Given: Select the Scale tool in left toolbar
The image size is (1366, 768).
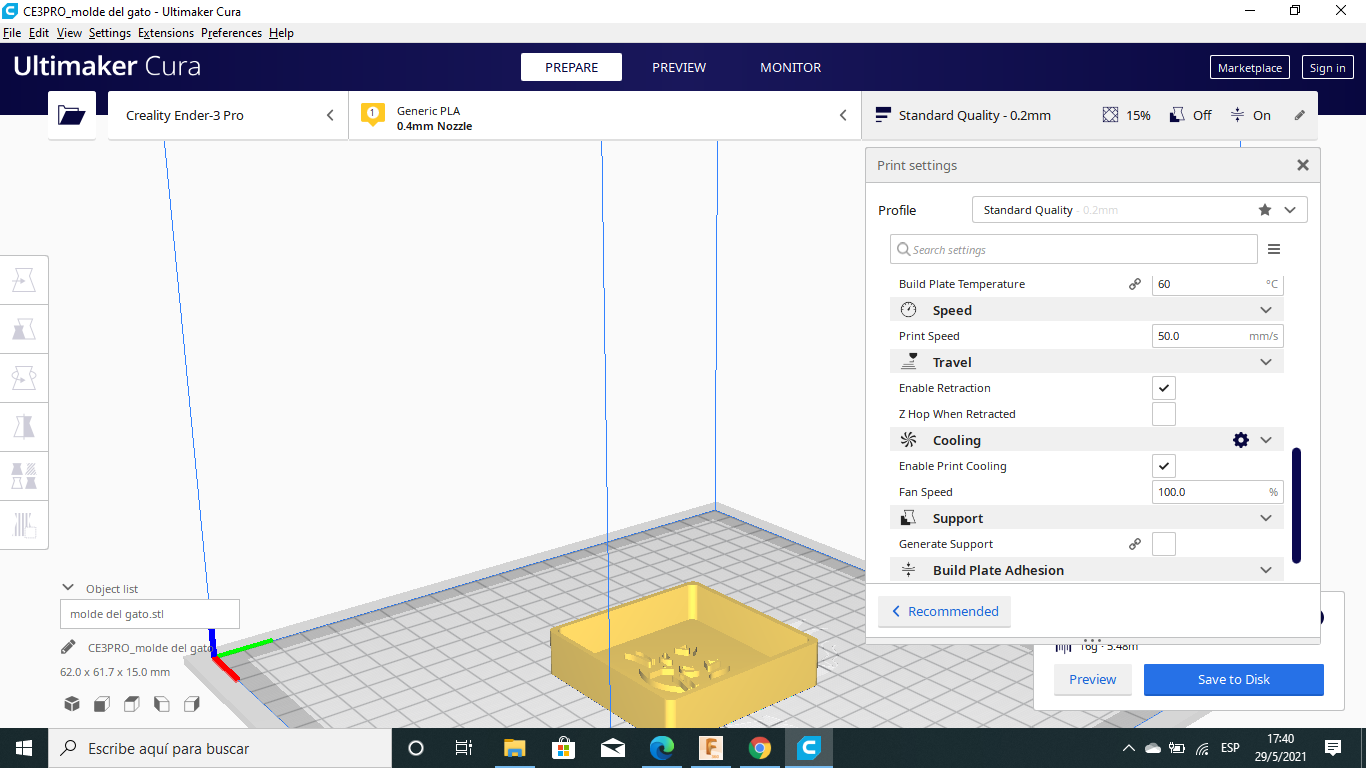Looking at the screenshot, I should pos(24,329).
